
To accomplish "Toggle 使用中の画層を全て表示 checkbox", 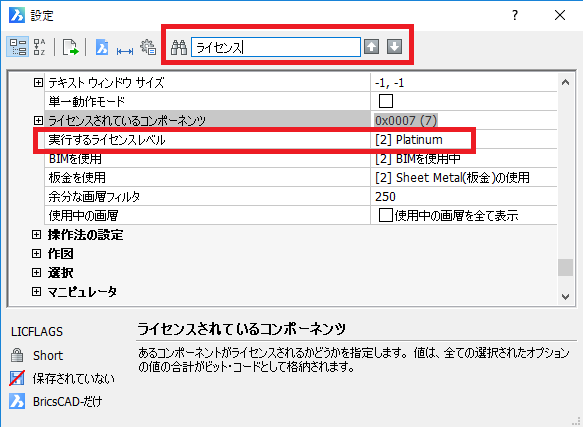I will click(386, 215).
